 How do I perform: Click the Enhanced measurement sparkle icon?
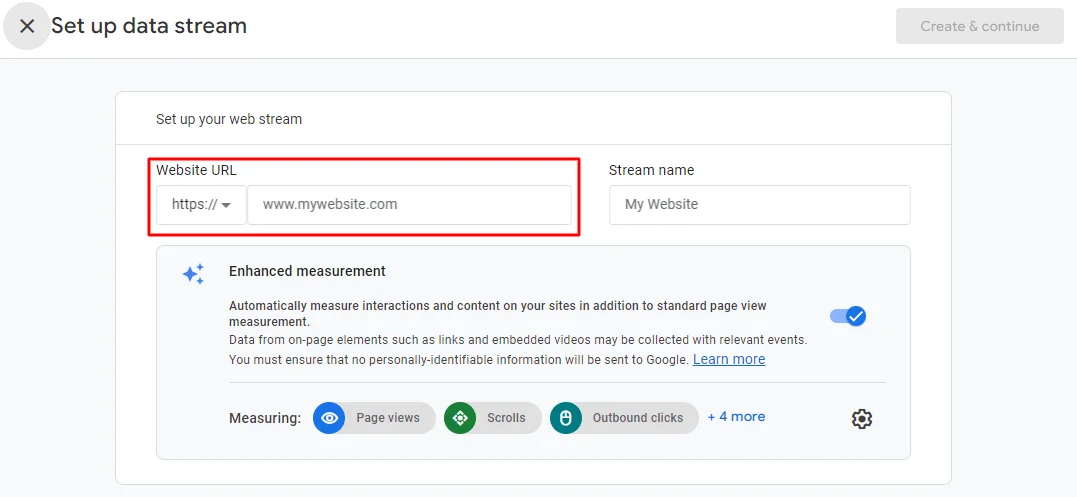[193, 274]
